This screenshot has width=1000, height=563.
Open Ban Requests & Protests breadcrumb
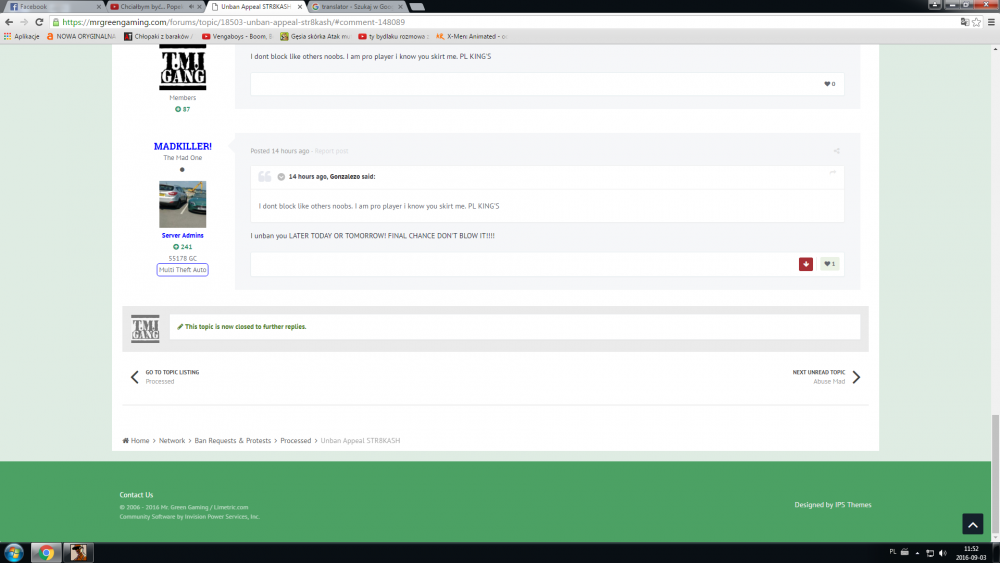(x=233, y=440)
